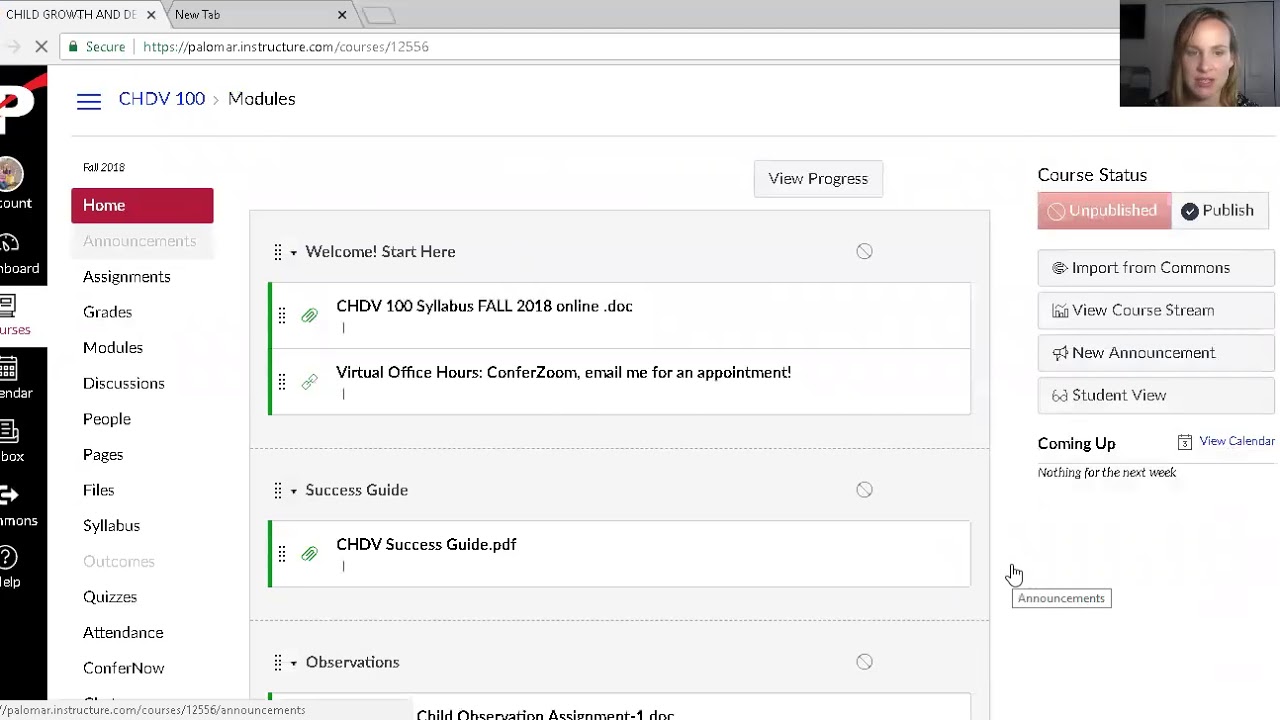Toggle publish status of Welcome! Start Here module
Viewport: 1280px width, 720px height.
(x=864, y=252)
